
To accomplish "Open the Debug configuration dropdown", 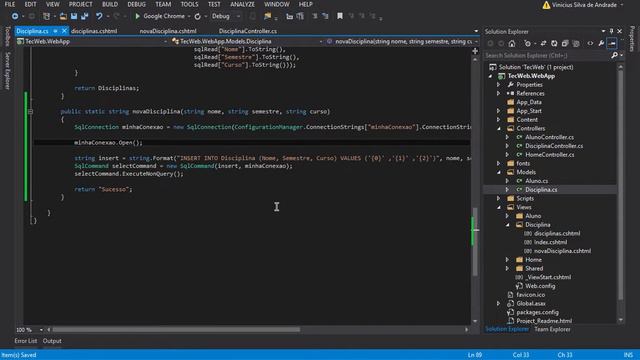I will [238, 16].
